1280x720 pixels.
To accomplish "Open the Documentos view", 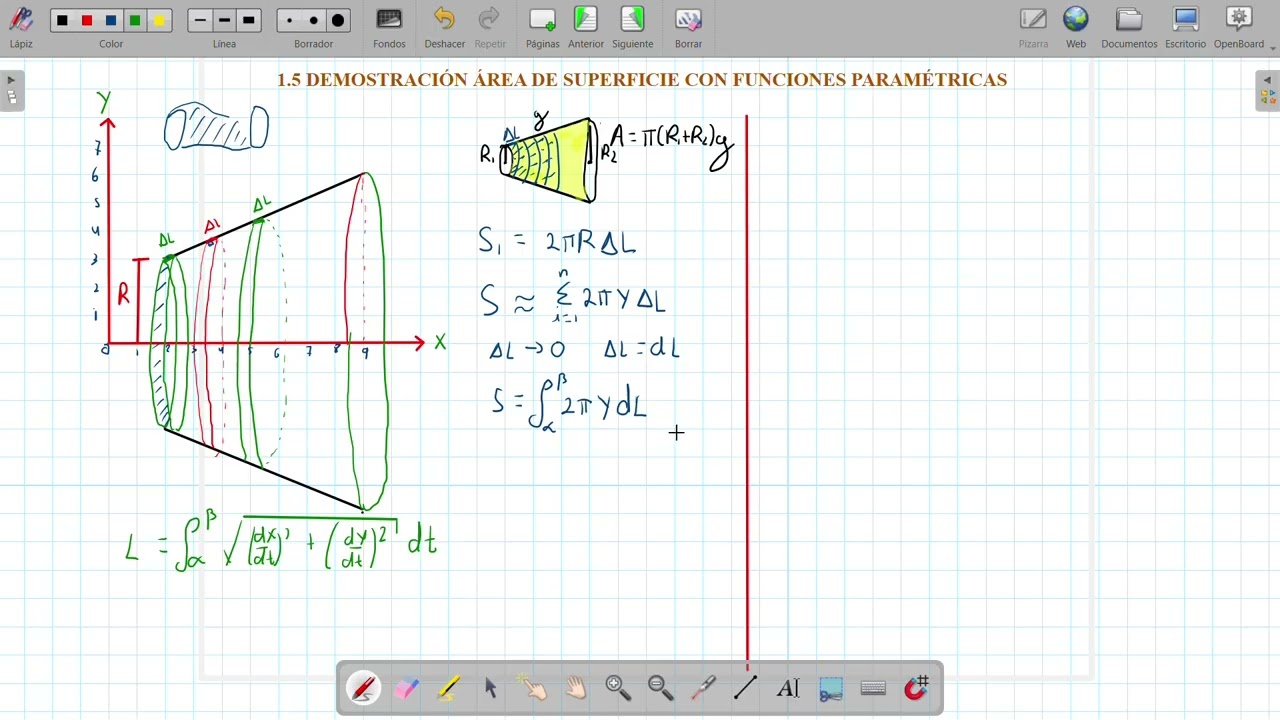I will 1129,27.
